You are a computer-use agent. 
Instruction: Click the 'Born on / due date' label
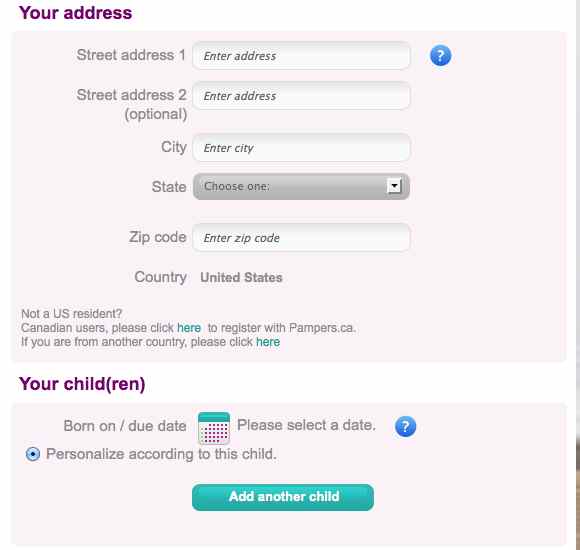click(x=125, y=426)
